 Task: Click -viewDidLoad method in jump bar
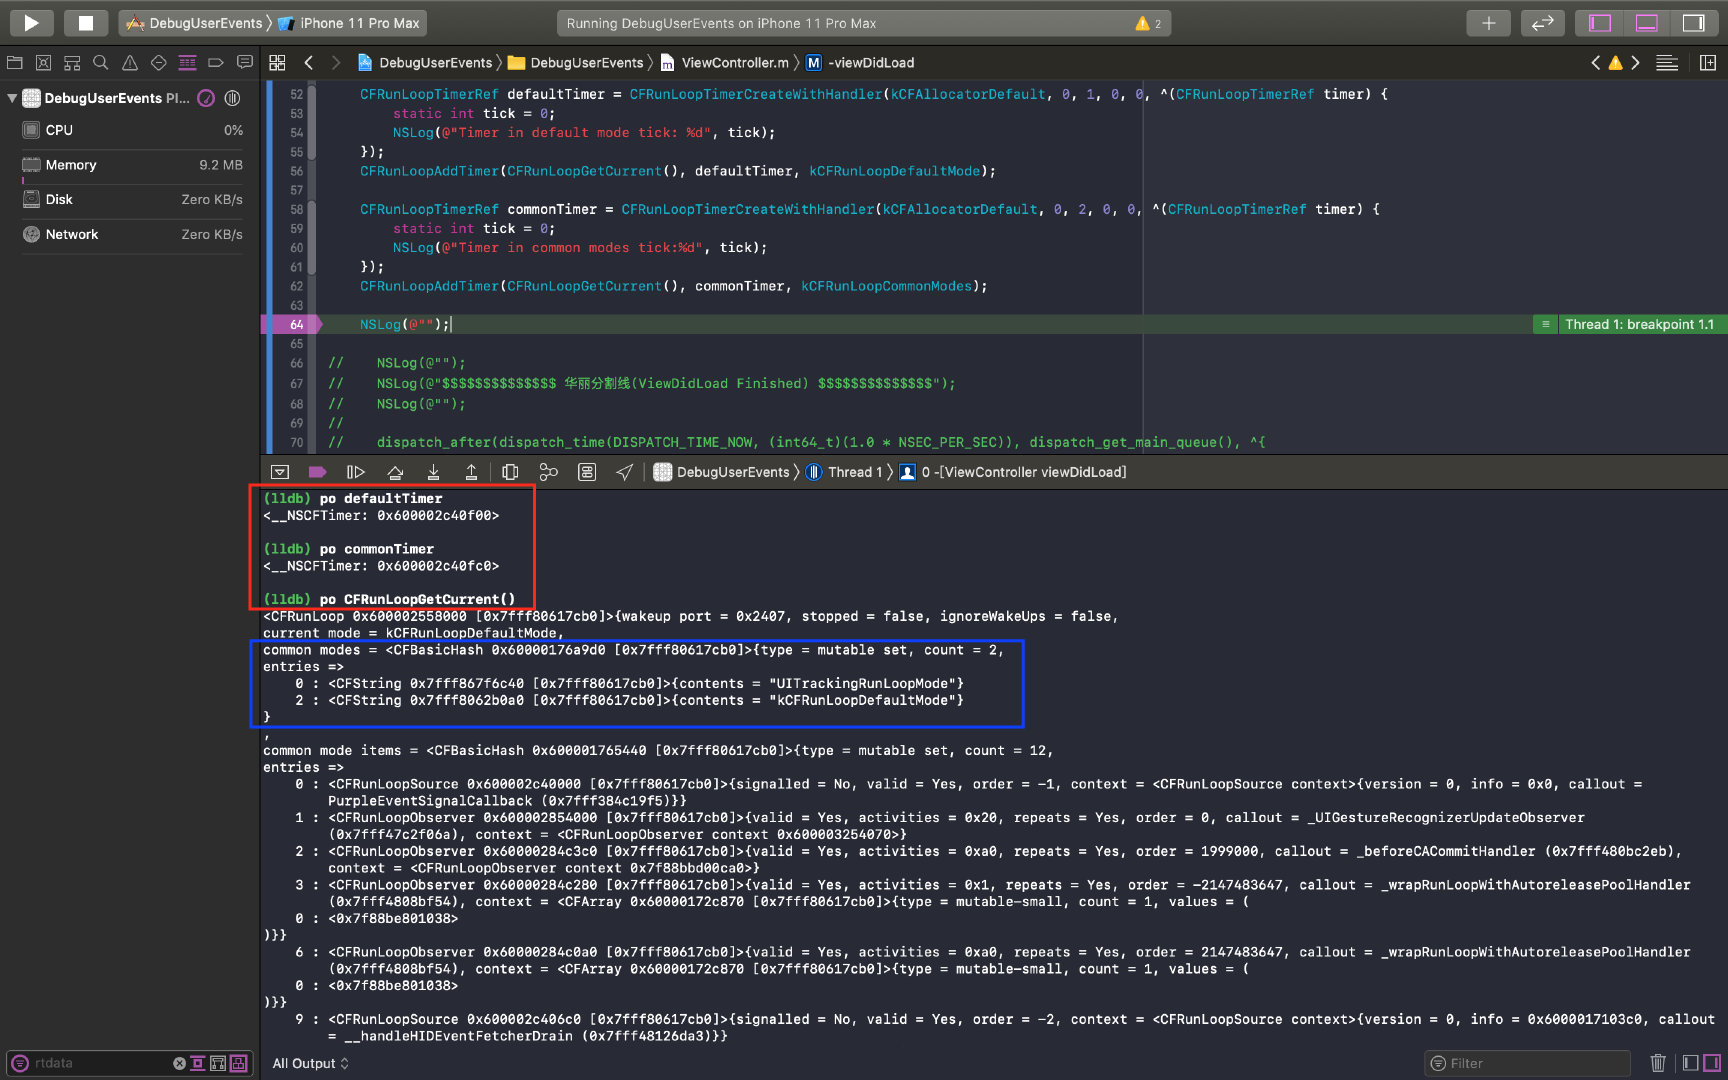click(x=860, y=62)
